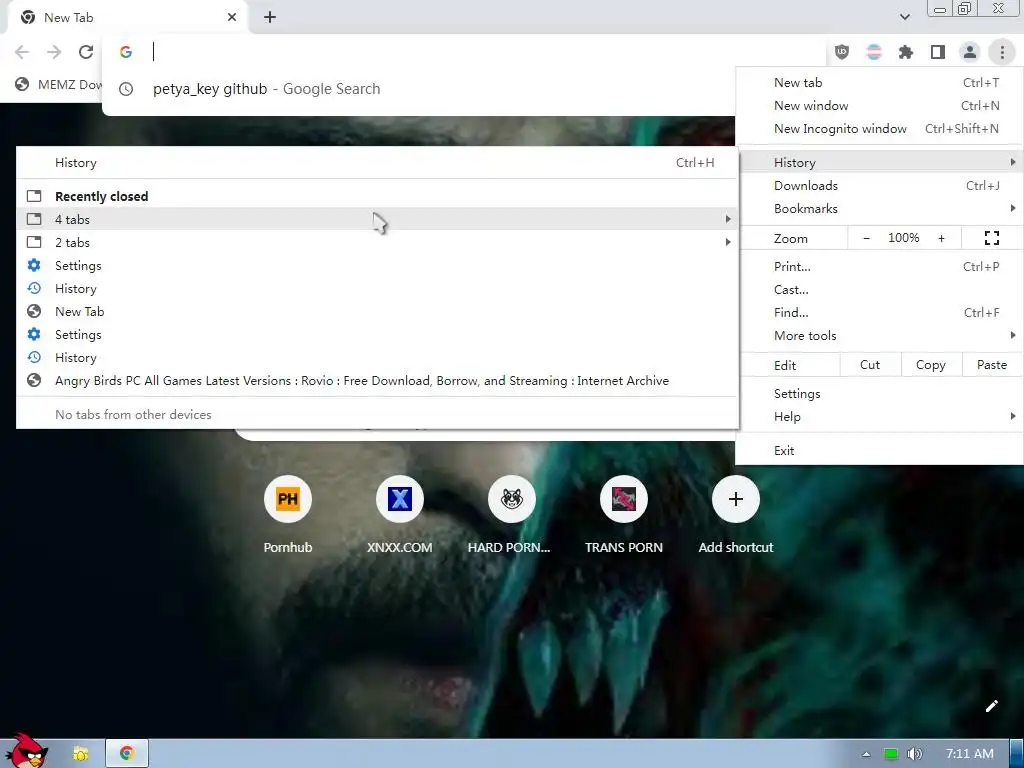Reopen the first recently closed Settings tab
The image size is (1024, 768).
click(377, 266)
